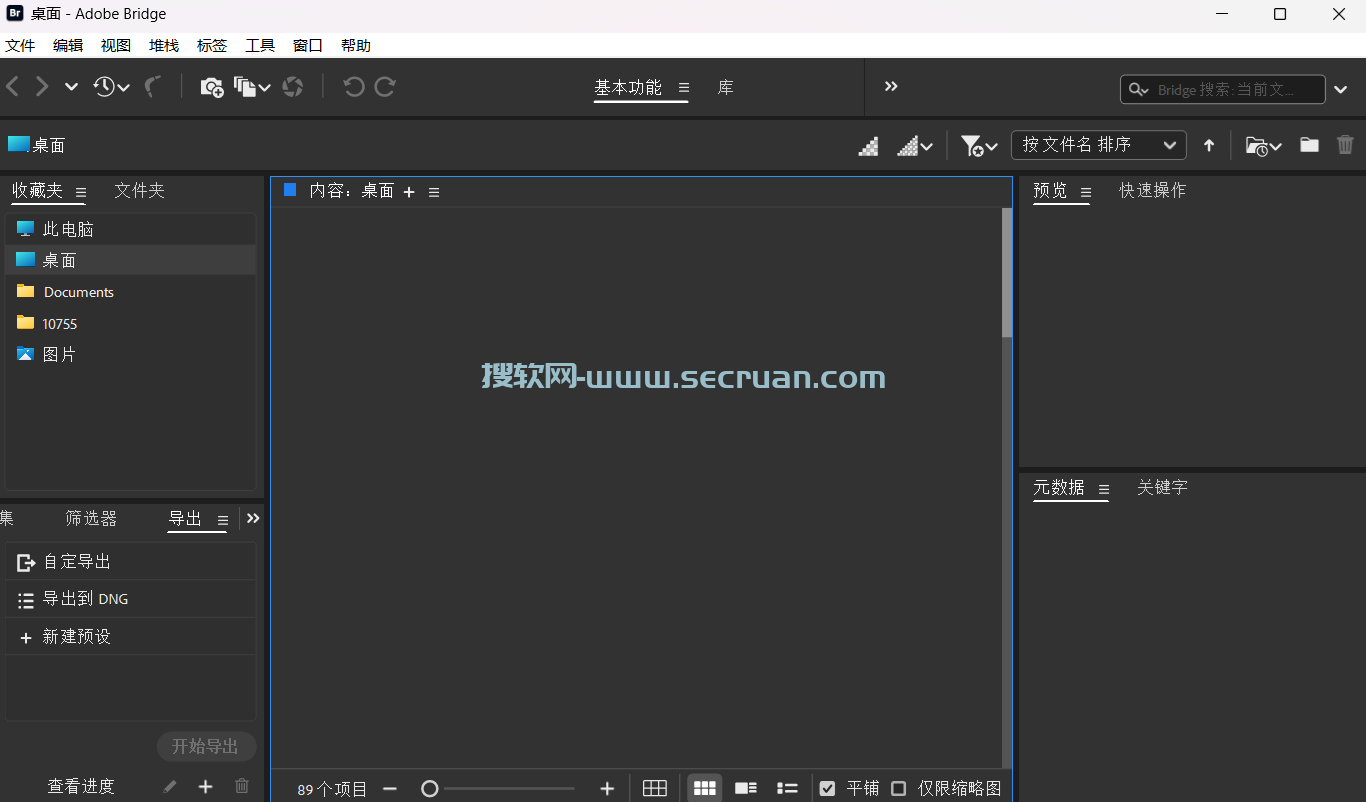
Task: Open the filter by rating dropdown
Action: coord(979,146)
